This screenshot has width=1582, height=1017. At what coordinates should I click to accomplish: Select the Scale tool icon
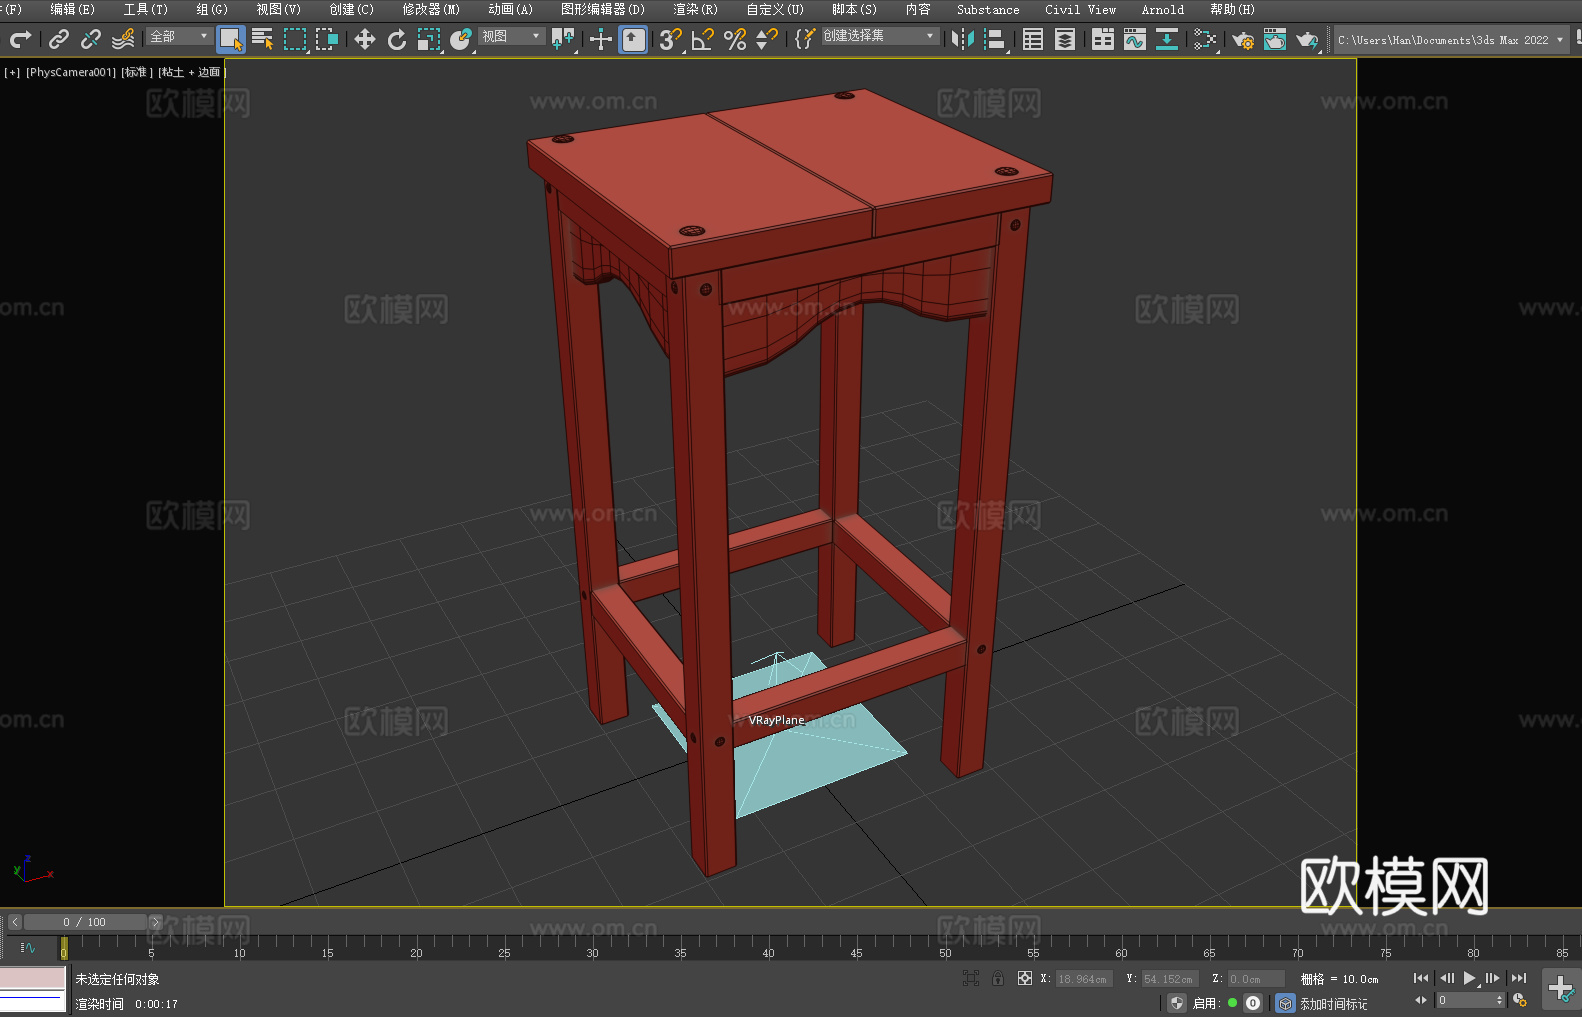click(429, 39)
